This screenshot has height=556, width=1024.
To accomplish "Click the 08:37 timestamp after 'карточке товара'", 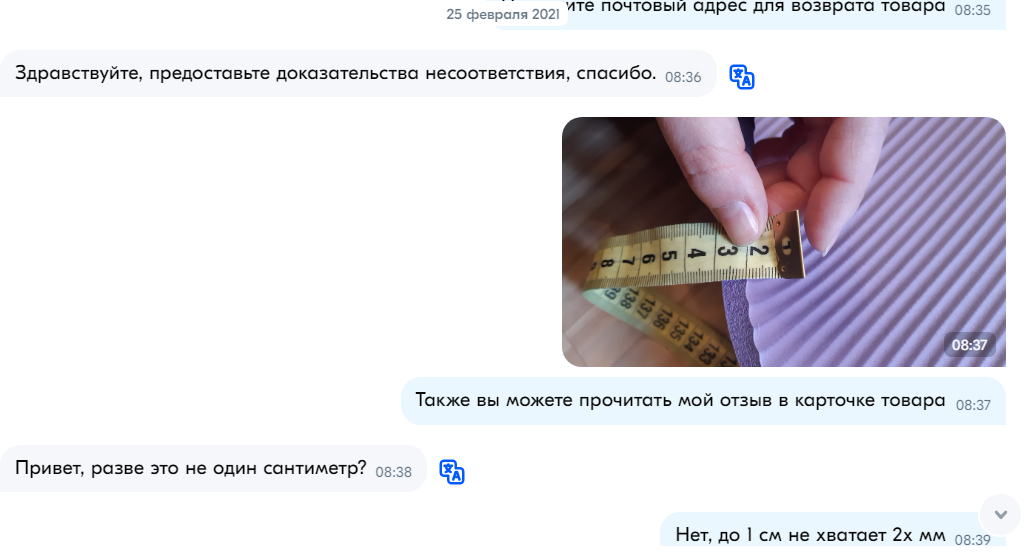I will click(x=973, y=405).
